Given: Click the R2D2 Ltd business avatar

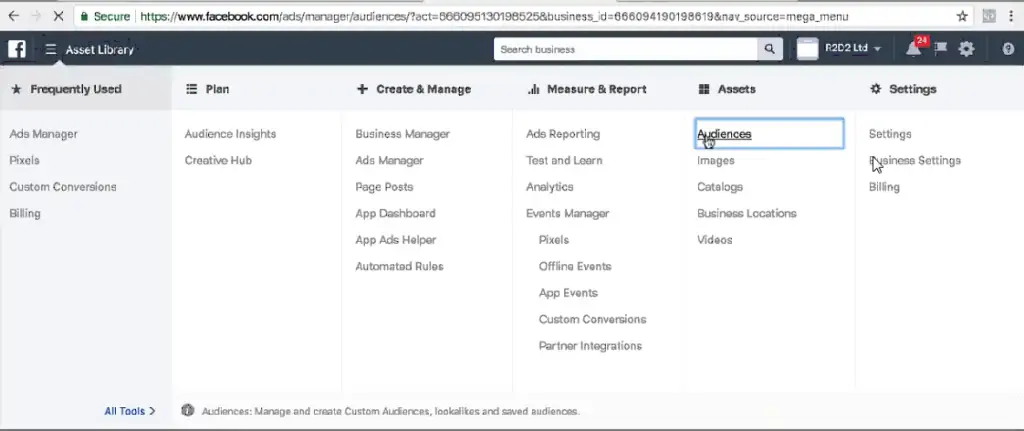Looking at the screenshot, I should click(807, 49).
